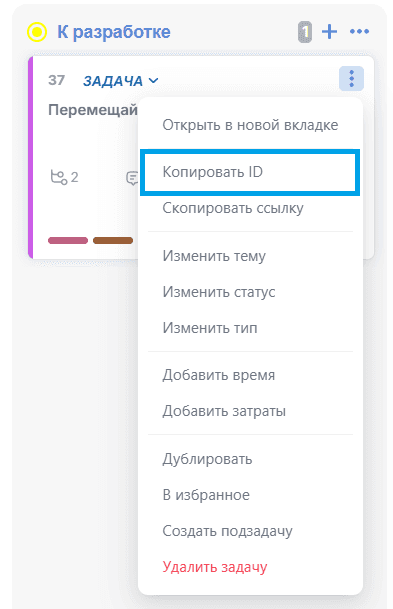Click the pink color tag on card

[68, 240]
